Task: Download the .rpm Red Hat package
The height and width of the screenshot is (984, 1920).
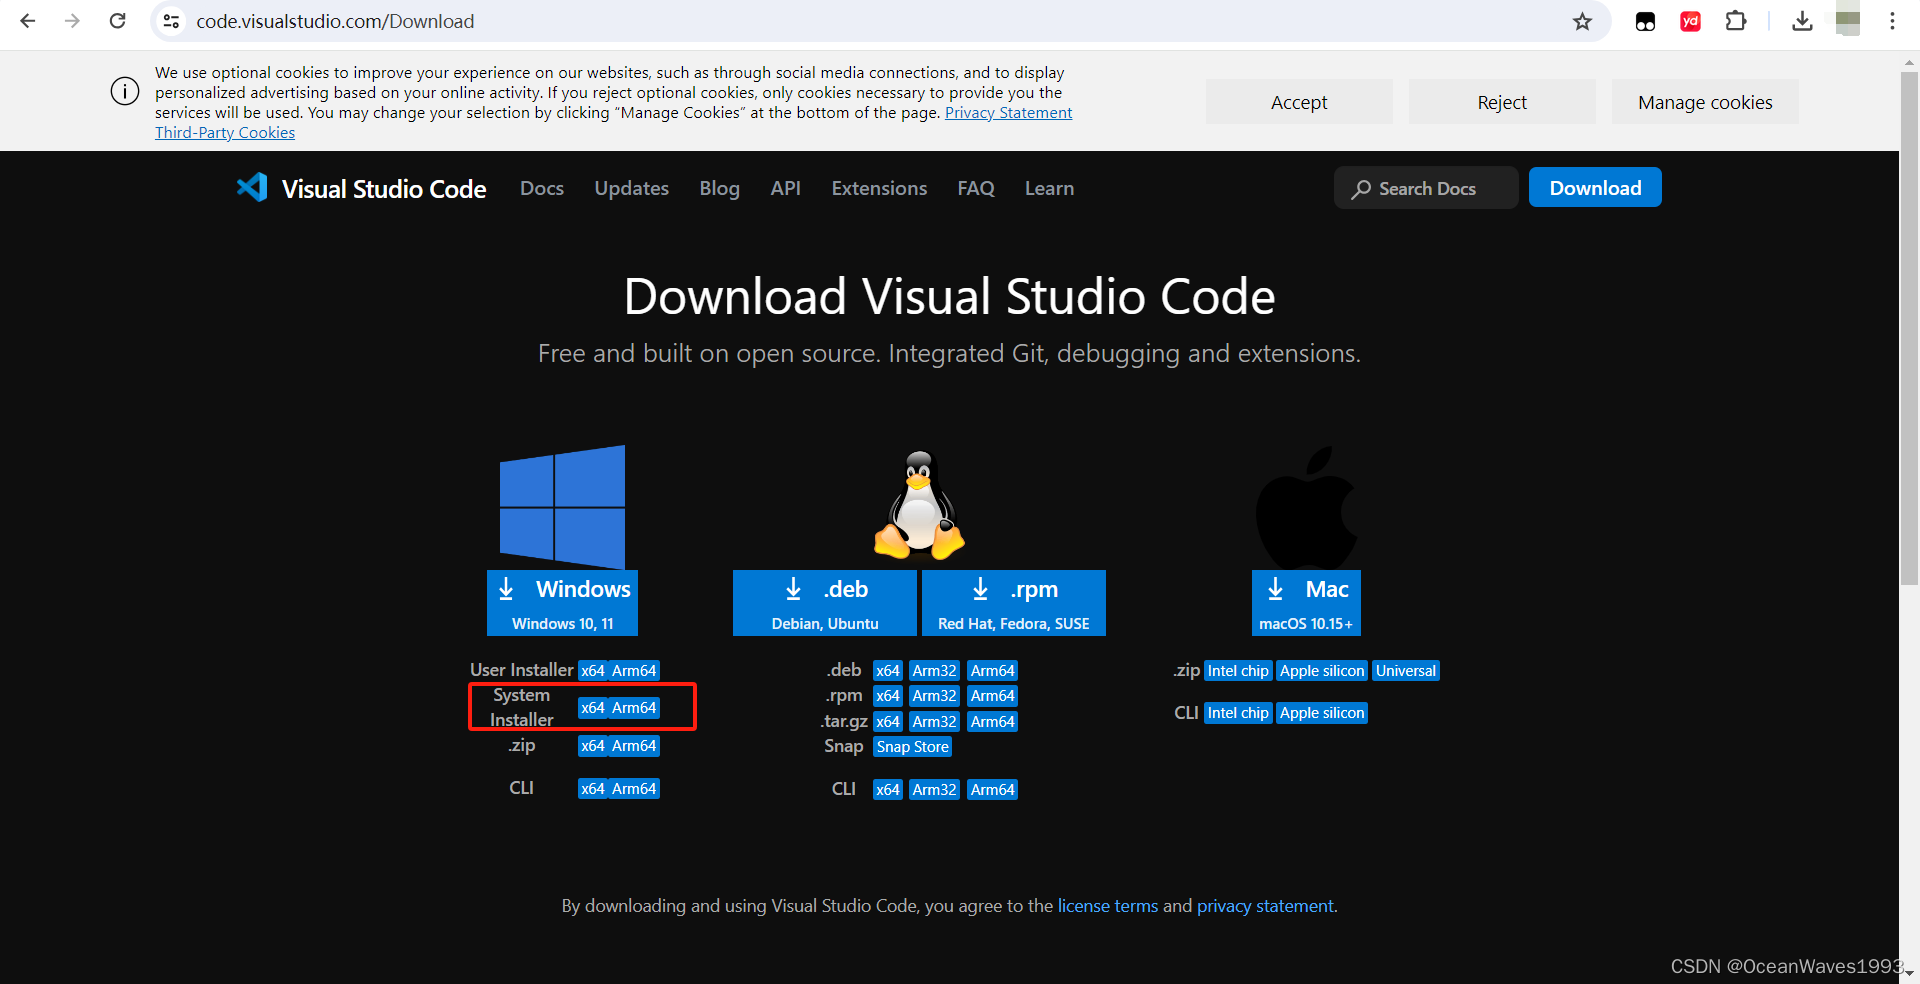Action: [1013, 603]
